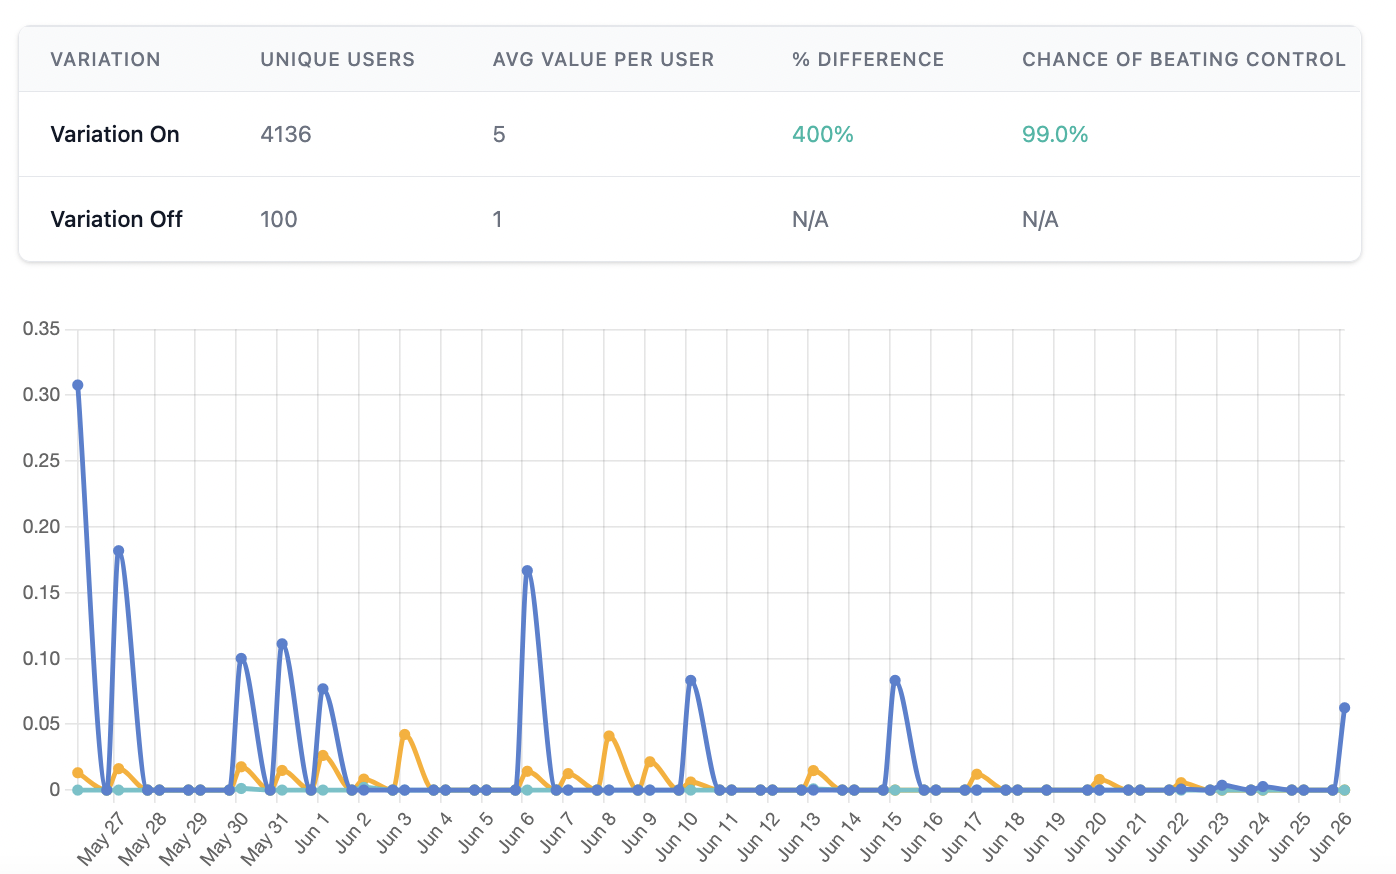Screen dimensions: 1396x874
Task: Click the 0.20 y-axis label
Action: (42, 526)
